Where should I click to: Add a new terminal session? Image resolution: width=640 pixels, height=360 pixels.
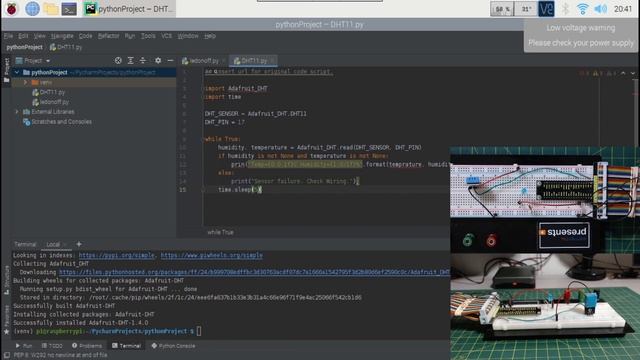pos(79,244)
